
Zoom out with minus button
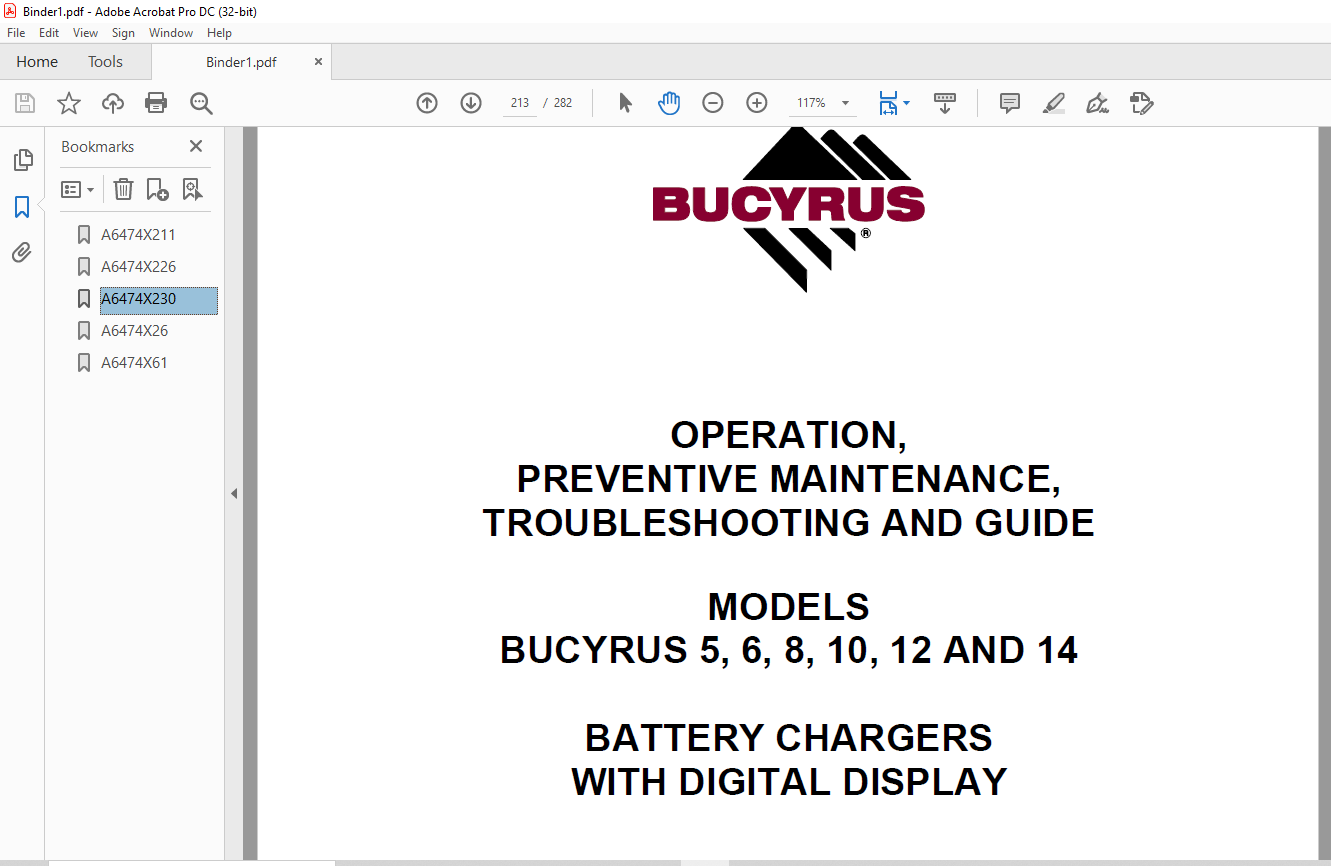(x=713, y=103)
